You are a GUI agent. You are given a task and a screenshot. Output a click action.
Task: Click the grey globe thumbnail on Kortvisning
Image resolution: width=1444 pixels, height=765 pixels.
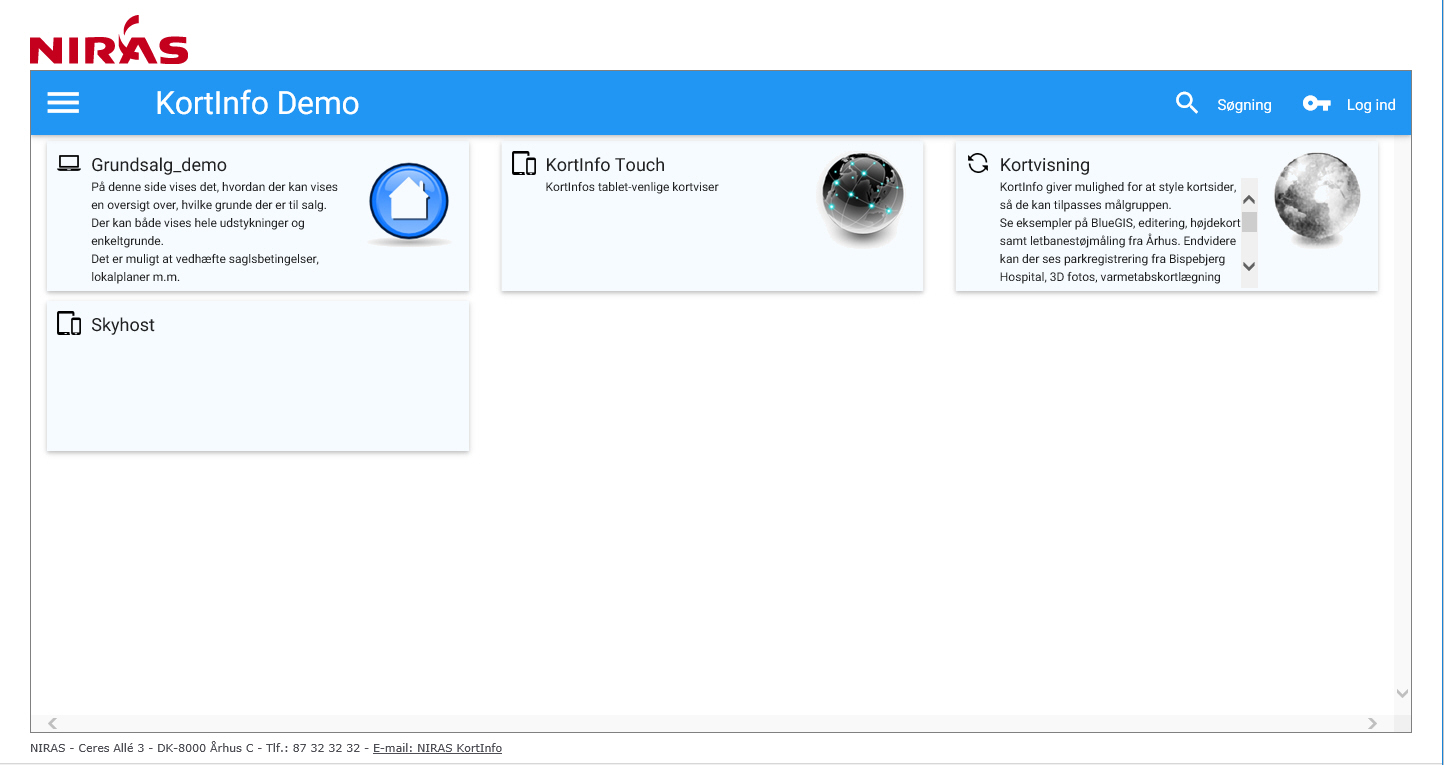pos(1317,198)
